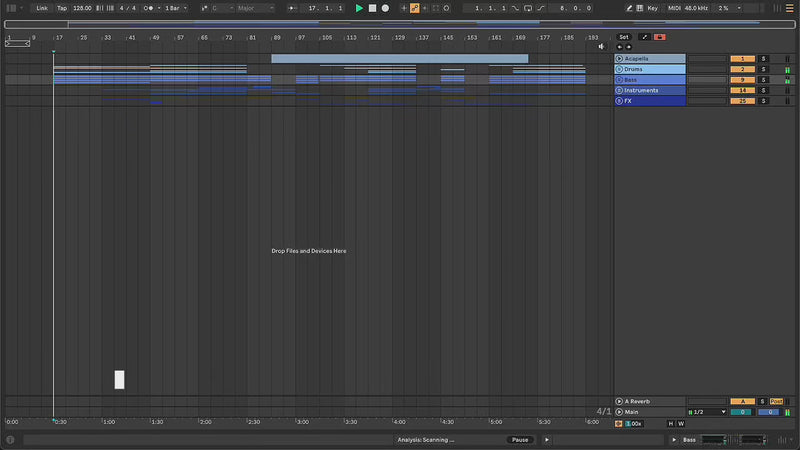The width and height of the screenshot is (800, 450).
Task: Jump to the previous locator arrow
Action: pyautogui.click(x=619, y=47)
